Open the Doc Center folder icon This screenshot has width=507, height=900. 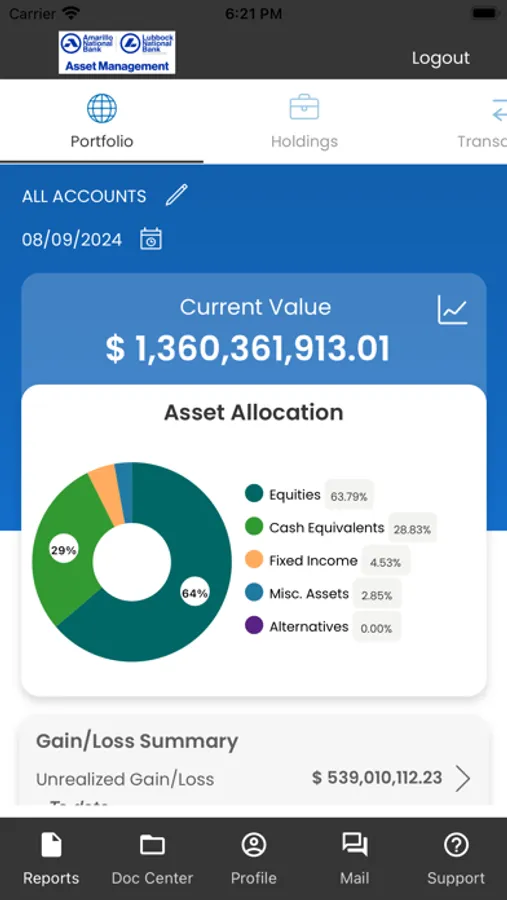tap(152, 845)
